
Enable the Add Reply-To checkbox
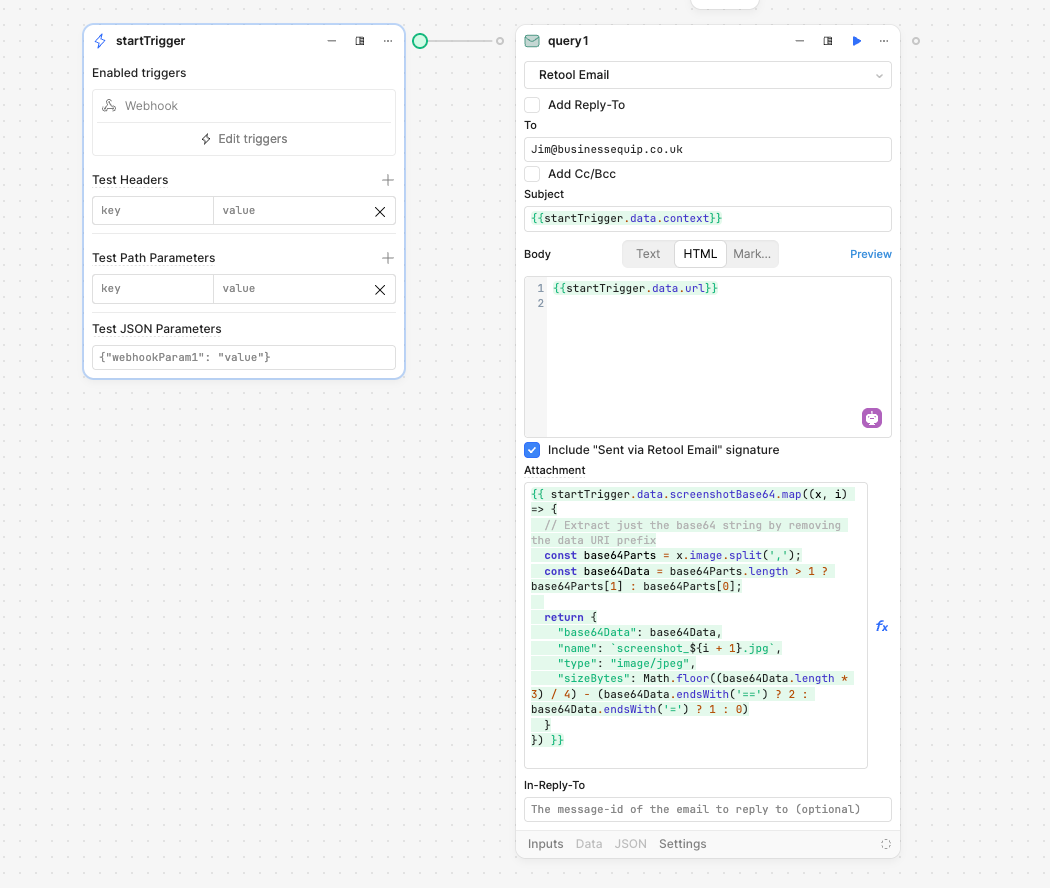pos(533,105)
